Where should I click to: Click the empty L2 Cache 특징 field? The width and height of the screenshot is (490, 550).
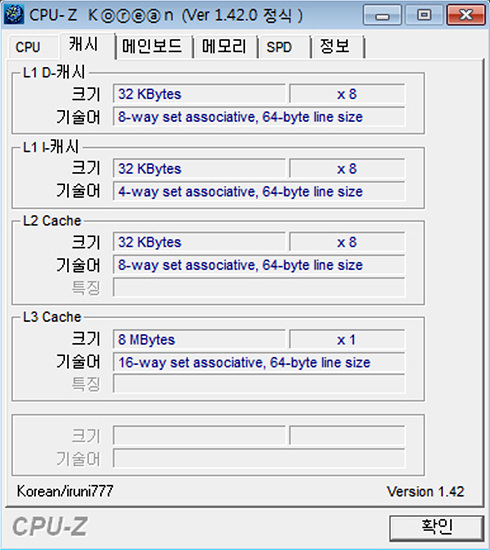tap(259, 287)
